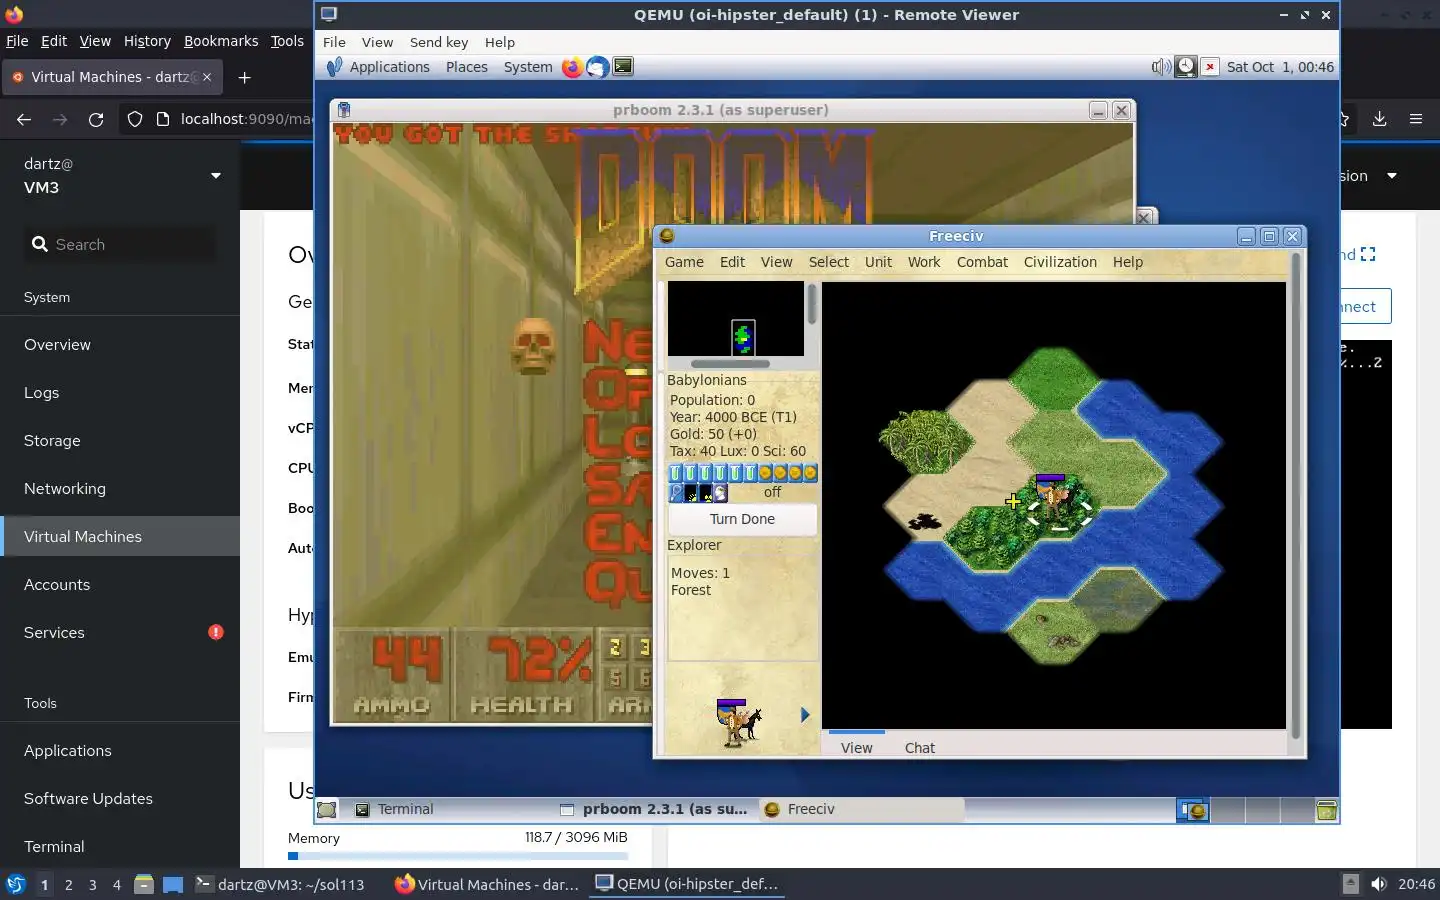Open Freeciv Combat menu
Screen dimensions: 1440x900
coord(982,262)
